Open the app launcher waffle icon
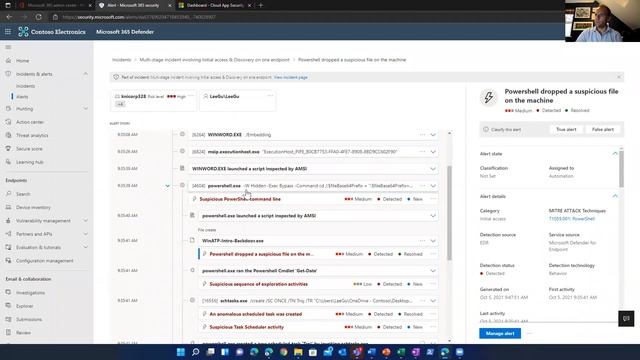 pyautogui.click(x=8, y=31)
